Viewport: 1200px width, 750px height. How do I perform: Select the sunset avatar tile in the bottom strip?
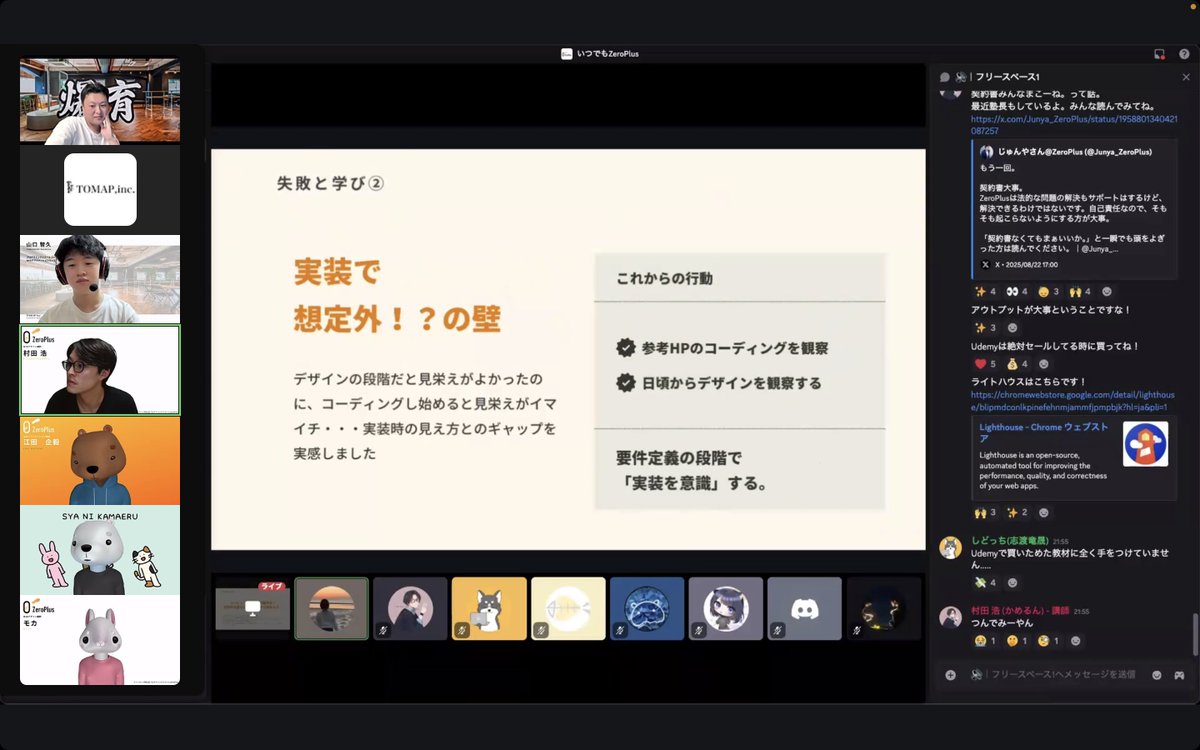coord(332,608)
